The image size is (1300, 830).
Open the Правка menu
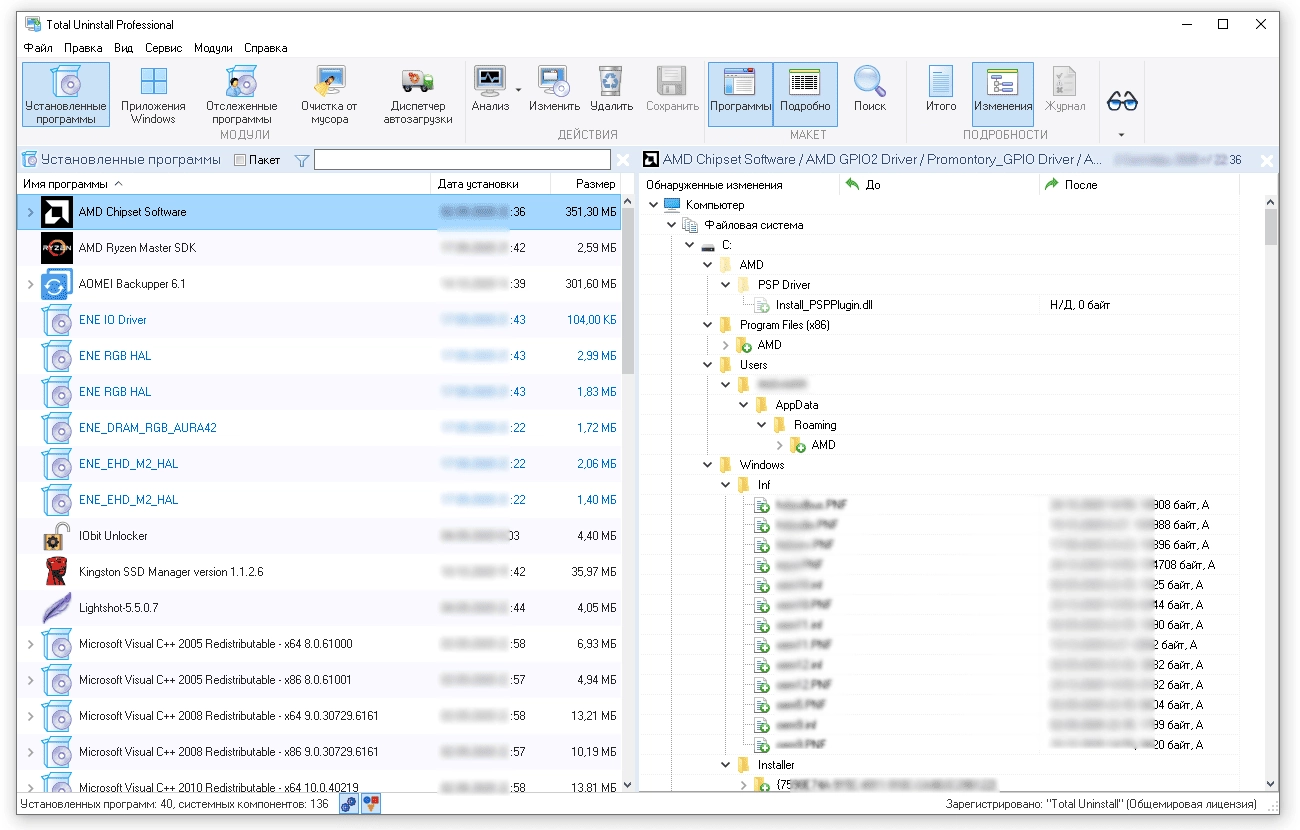click(x=83, y=48)
